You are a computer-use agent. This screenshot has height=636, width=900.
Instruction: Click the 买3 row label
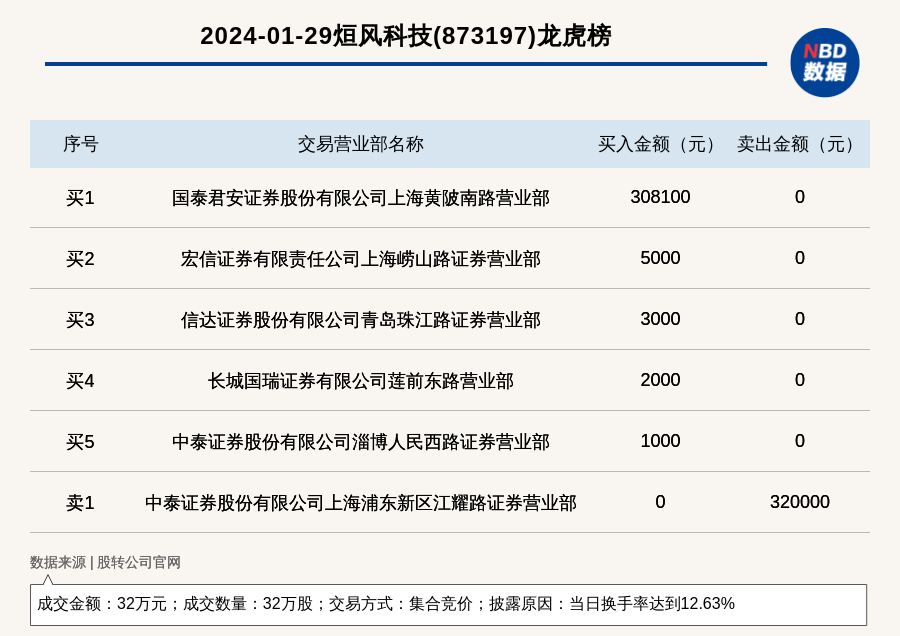(80, 320)
